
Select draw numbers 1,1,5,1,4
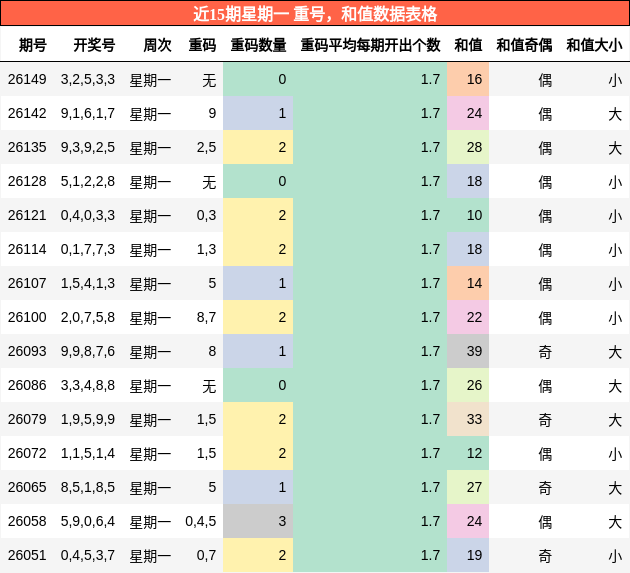pos(88,453)
